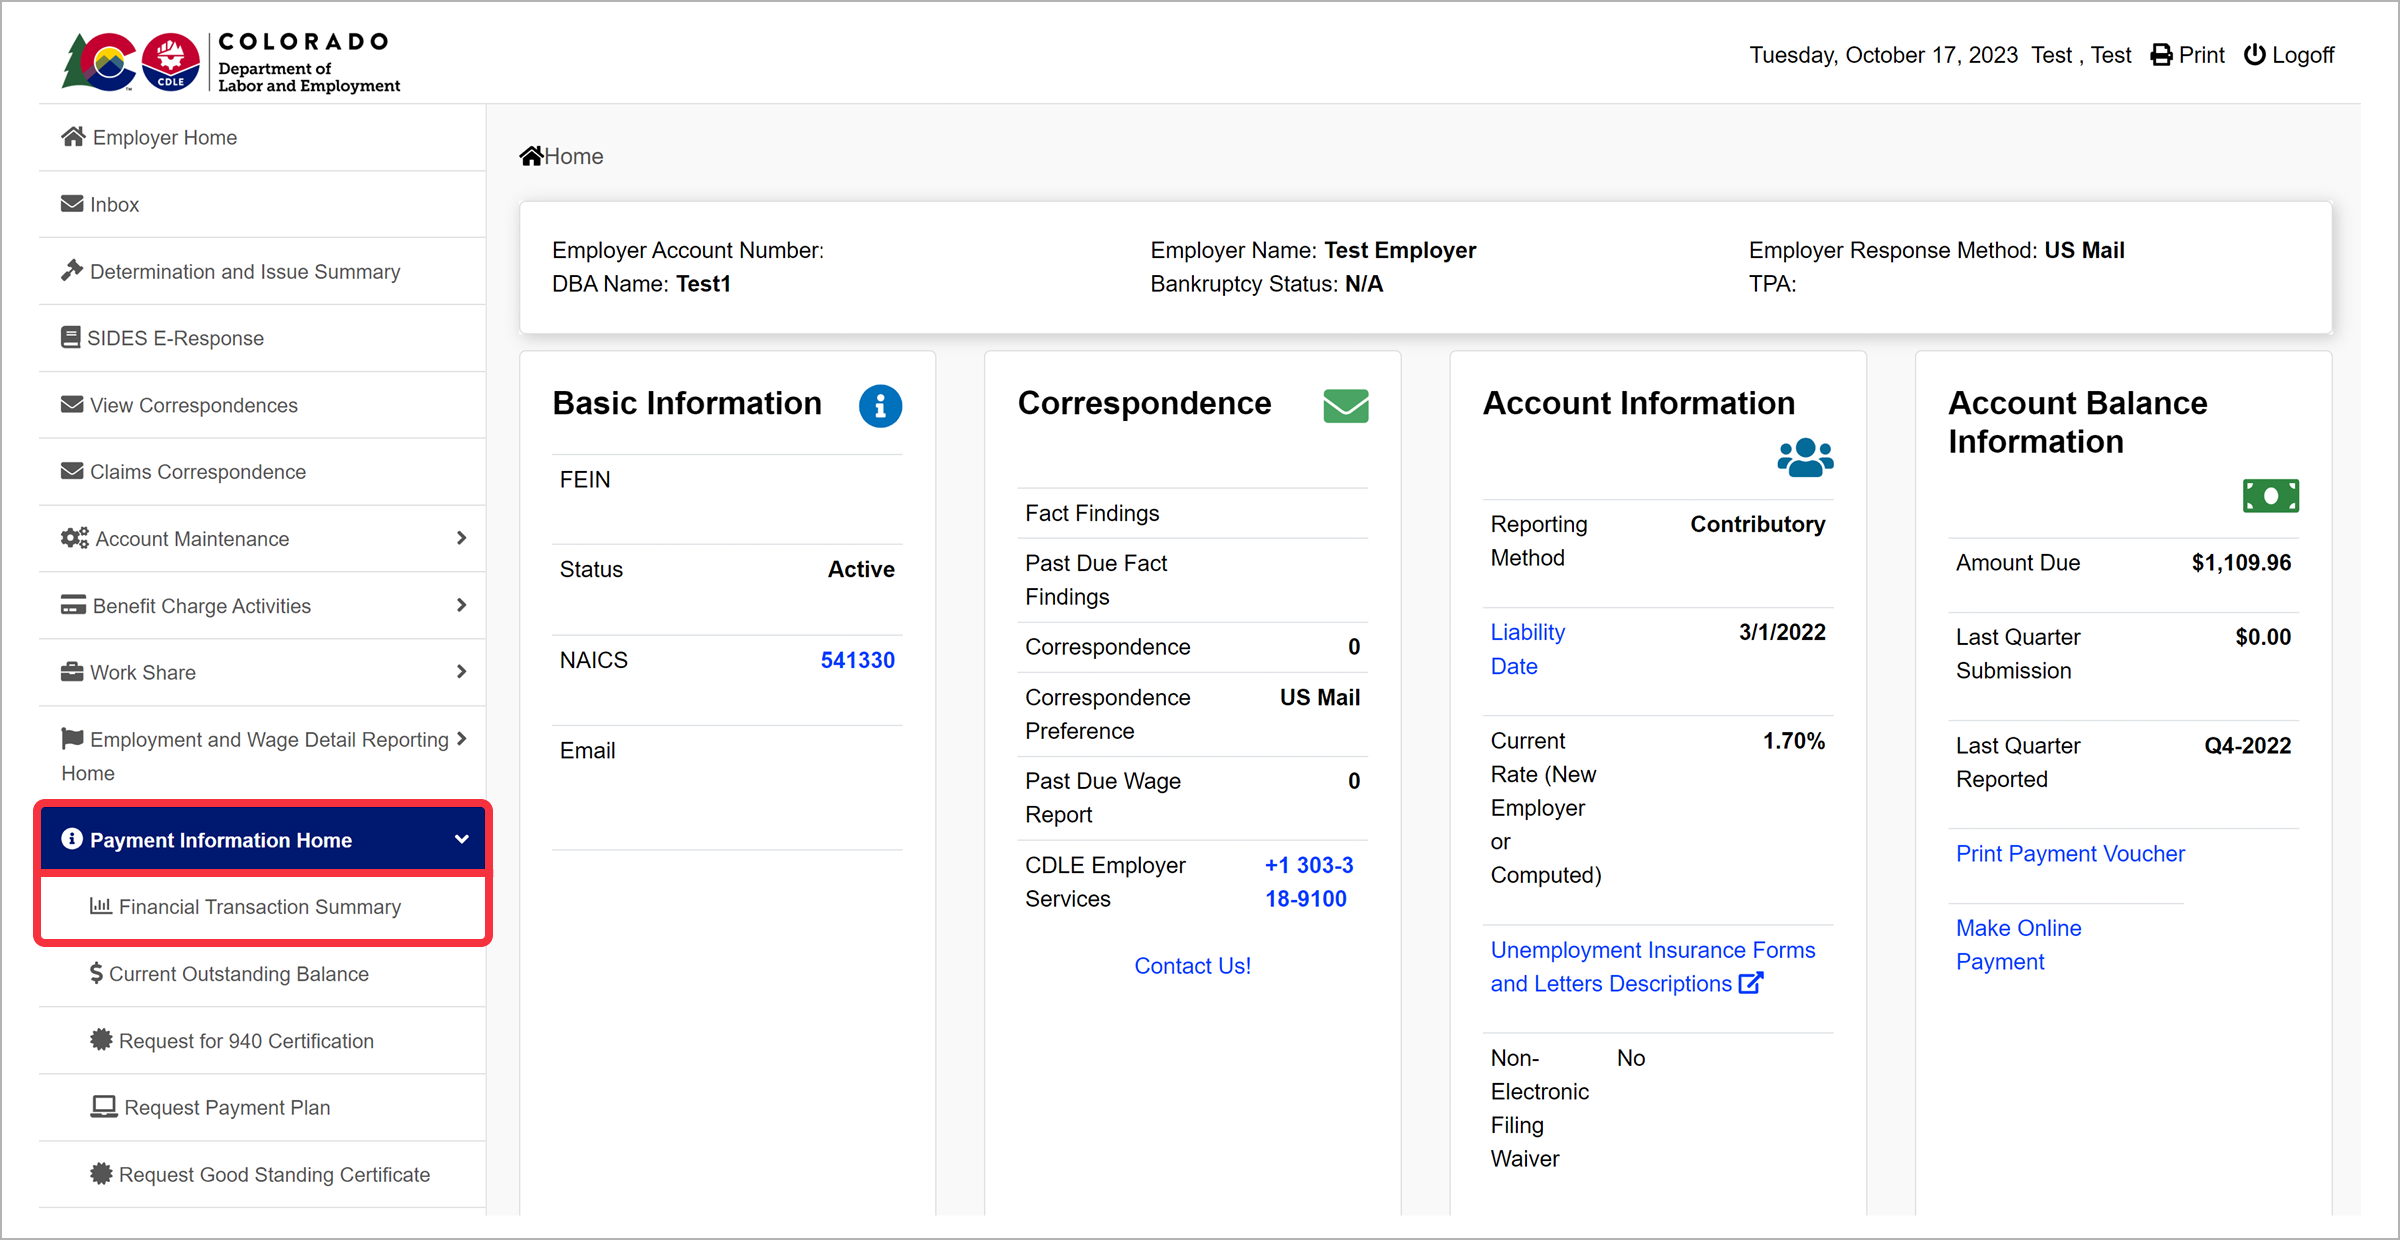This screenshot has width=2400, height=1240.
Task: Expand the Benefit Charge Activities chevron
Action: click(x=461, y=605)
